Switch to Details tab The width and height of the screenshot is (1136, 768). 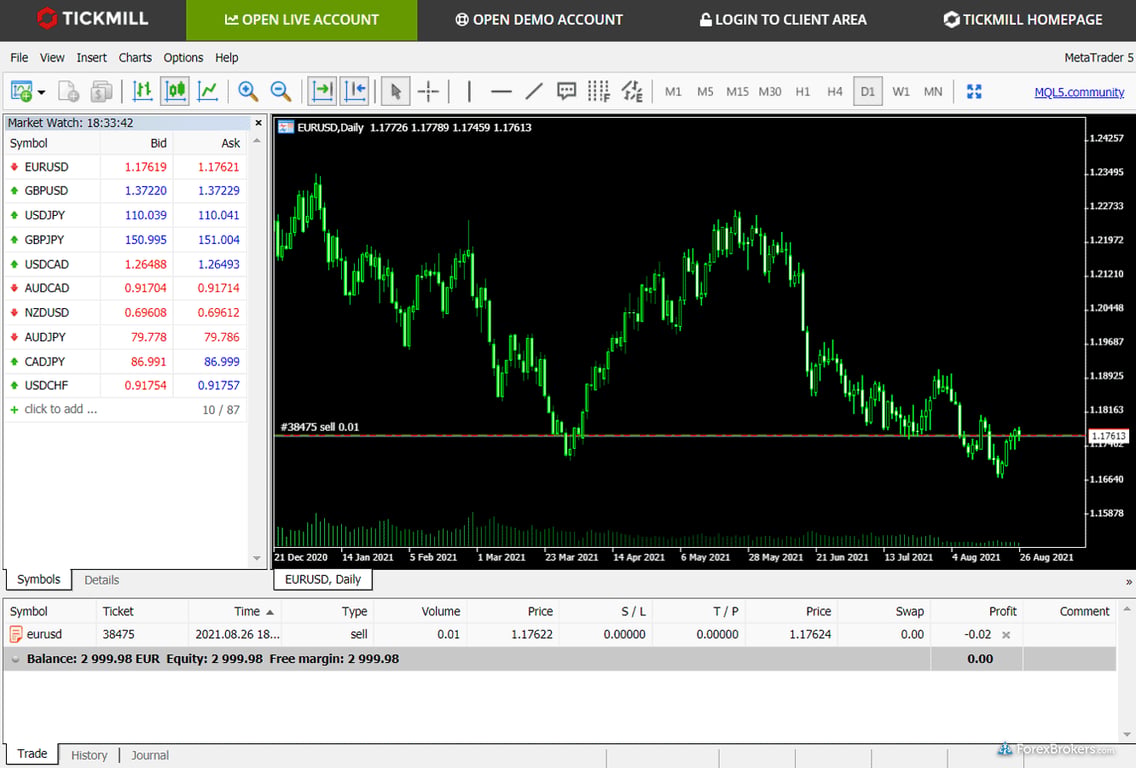pyautogui.click(x=101, y=580)
